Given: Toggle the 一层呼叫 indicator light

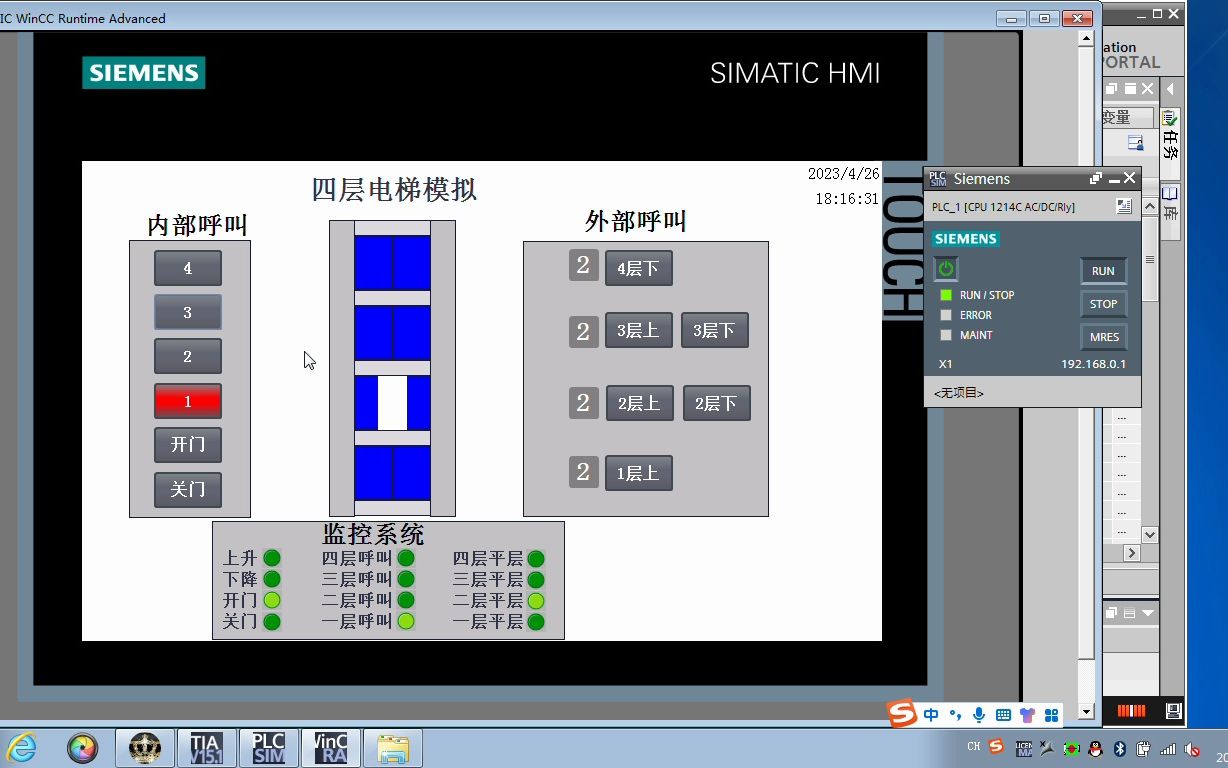Looking at the screenshot, I should (x=405, y=620).
